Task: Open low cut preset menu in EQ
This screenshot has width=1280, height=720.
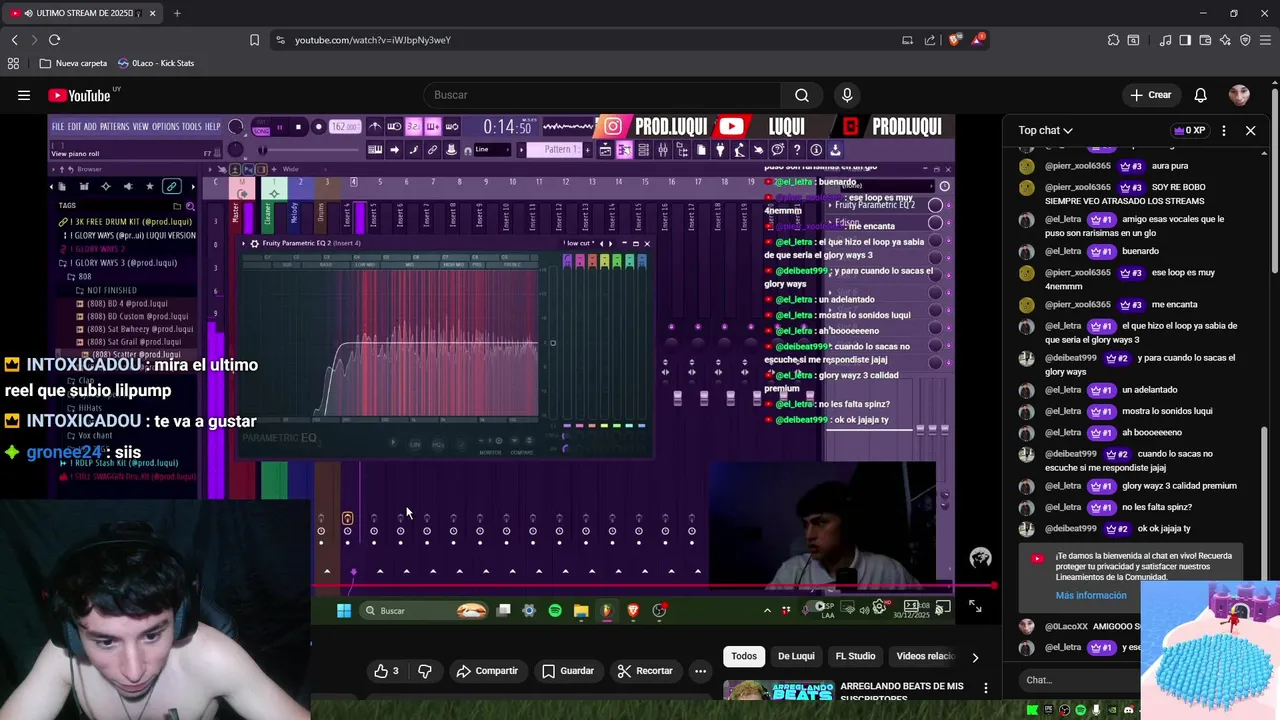Action: 580,243
